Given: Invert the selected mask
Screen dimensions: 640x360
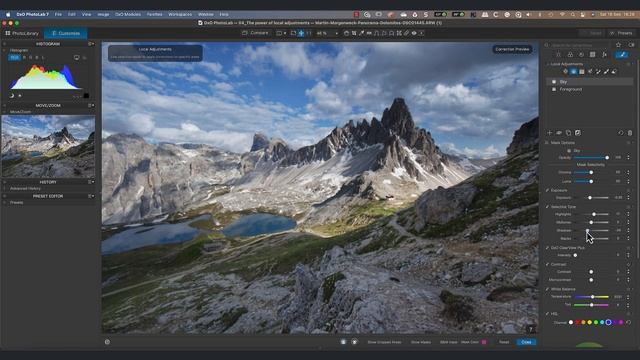Looking at the screenshot, I should pos(578,133).
